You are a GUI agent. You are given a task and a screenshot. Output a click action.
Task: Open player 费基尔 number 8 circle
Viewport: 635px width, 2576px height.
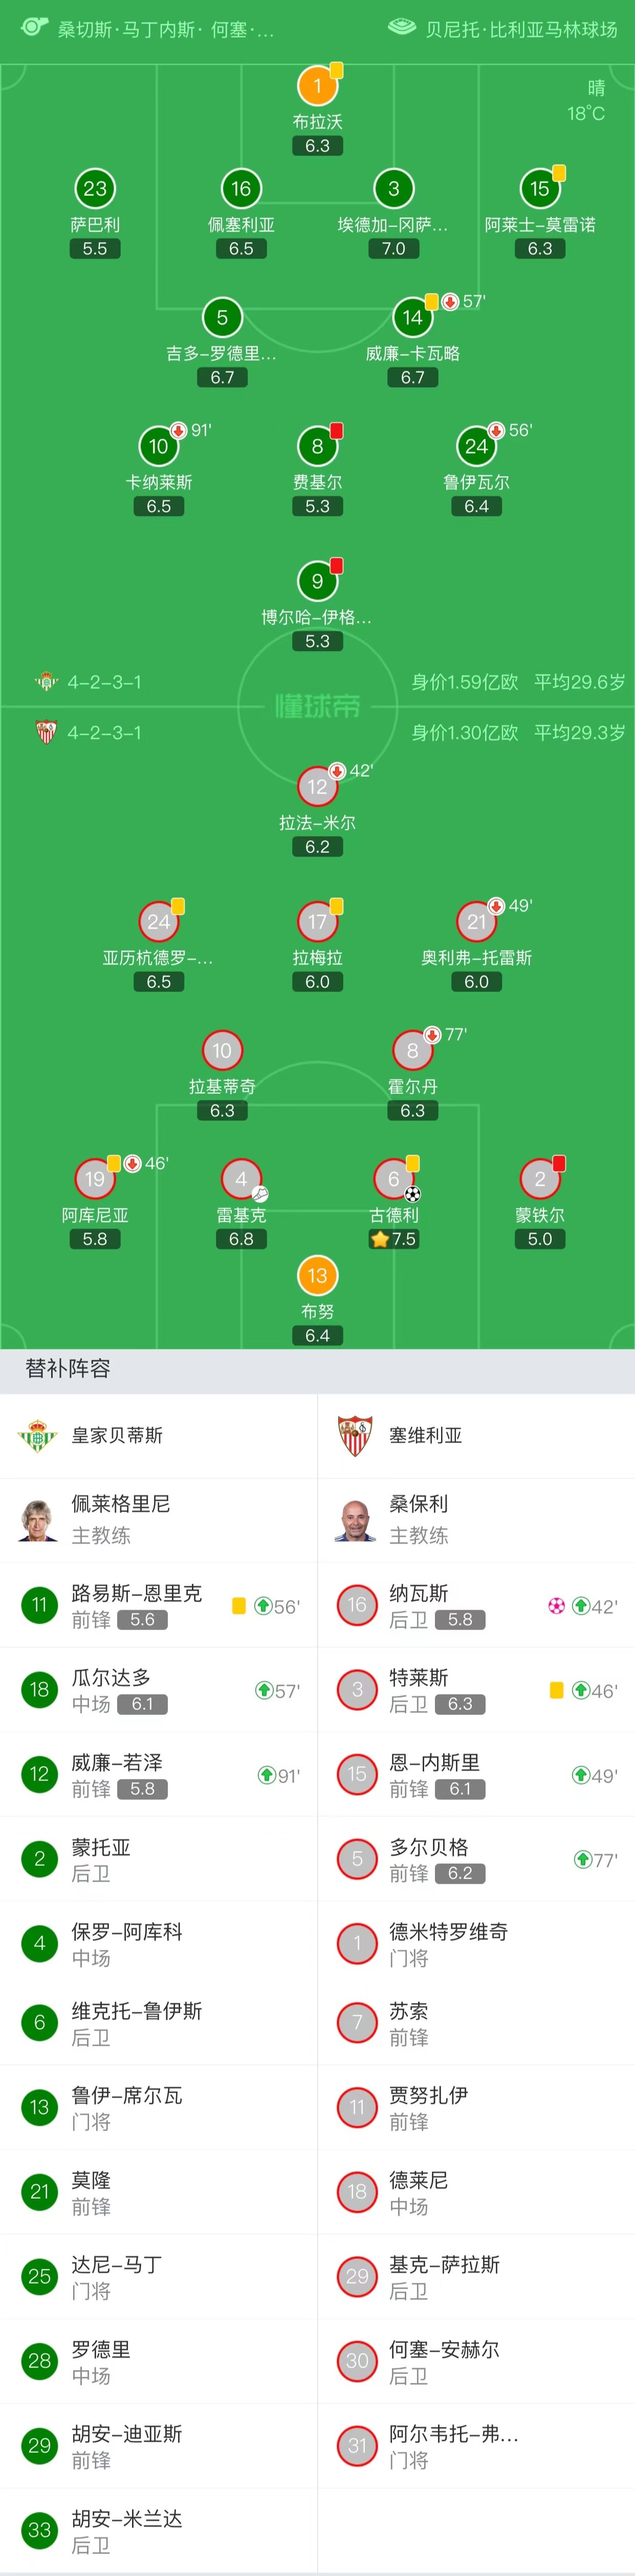pyautogui.click(x=318, y=446)
